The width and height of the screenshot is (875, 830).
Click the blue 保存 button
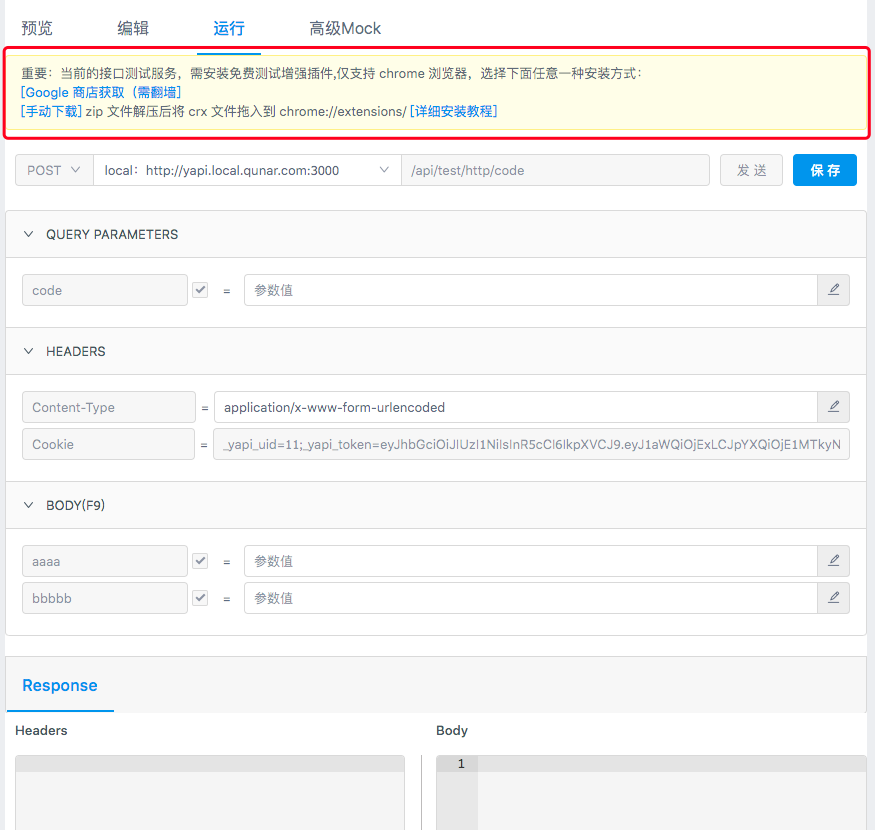pos(825,170)
